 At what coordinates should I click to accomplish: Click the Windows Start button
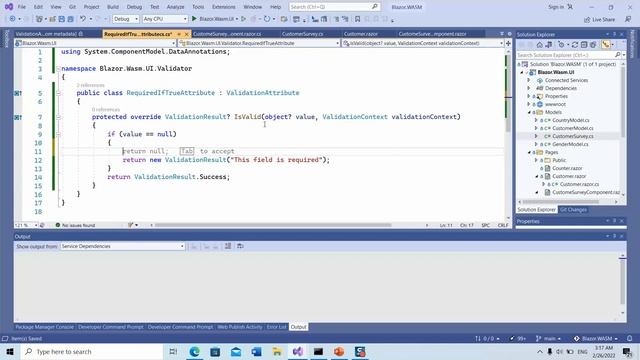[x=10, y=351]
